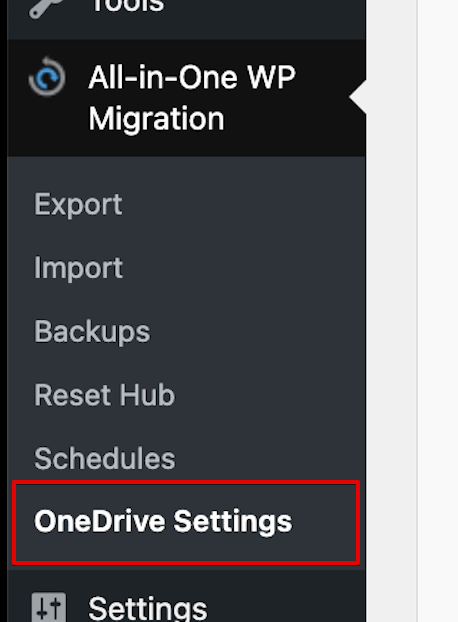This screenshot has width=458, height=622.
Task: Go to the Import submenu page
Action: coord(78,269)
